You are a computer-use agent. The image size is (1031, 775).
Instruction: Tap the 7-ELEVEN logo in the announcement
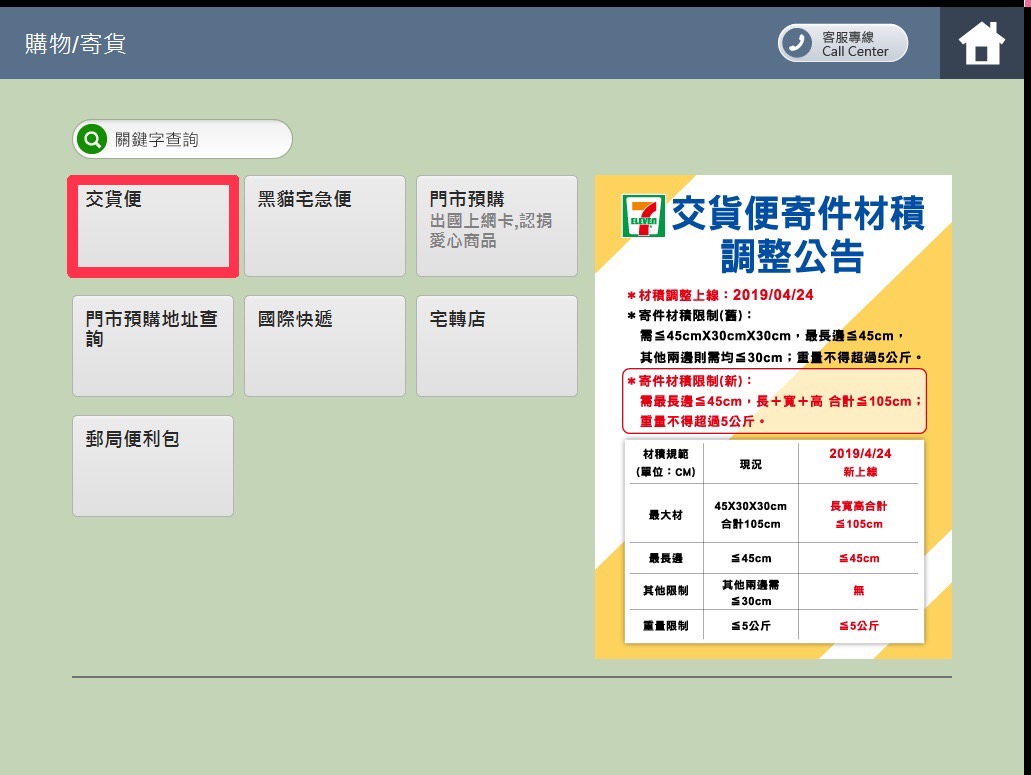[x=643, y=216]
